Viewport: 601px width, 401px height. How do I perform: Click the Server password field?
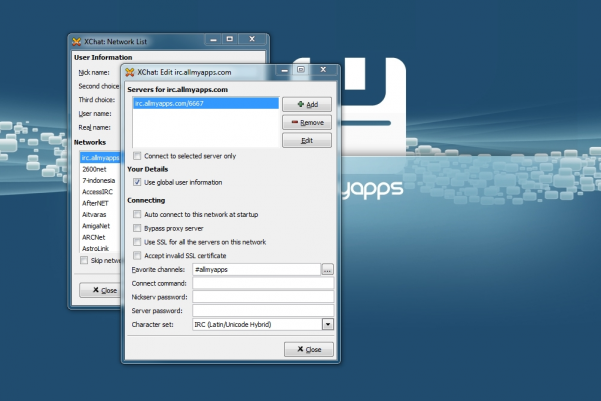coord(262,311)
